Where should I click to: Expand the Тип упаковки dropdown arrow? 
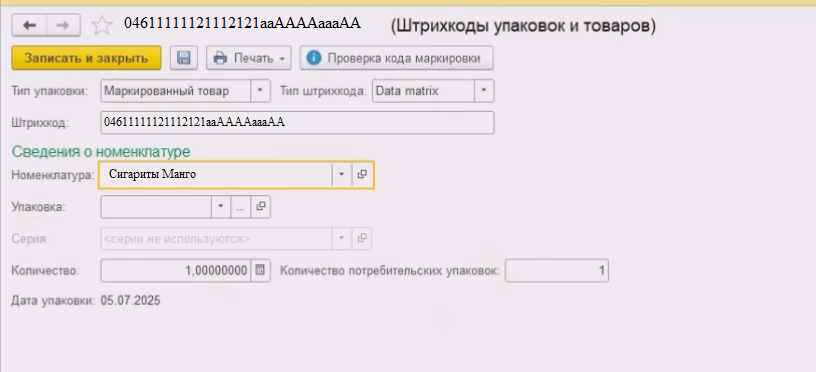(x=260, y=91)
